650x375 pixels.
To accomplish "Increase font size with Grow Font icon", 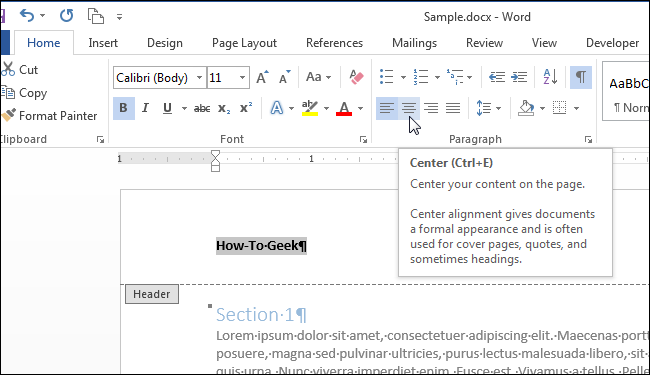I will [262, 77].
